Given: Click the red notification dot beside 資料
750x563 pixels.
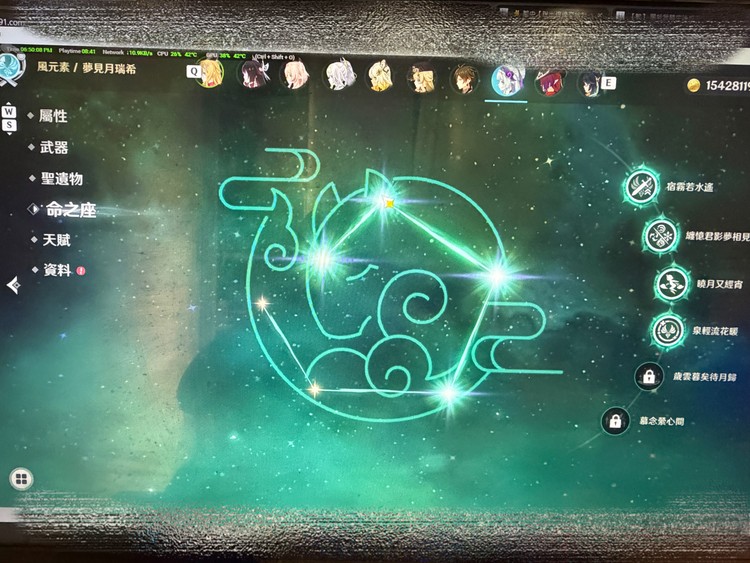Looking at the screenshot, I should (81, 271).
